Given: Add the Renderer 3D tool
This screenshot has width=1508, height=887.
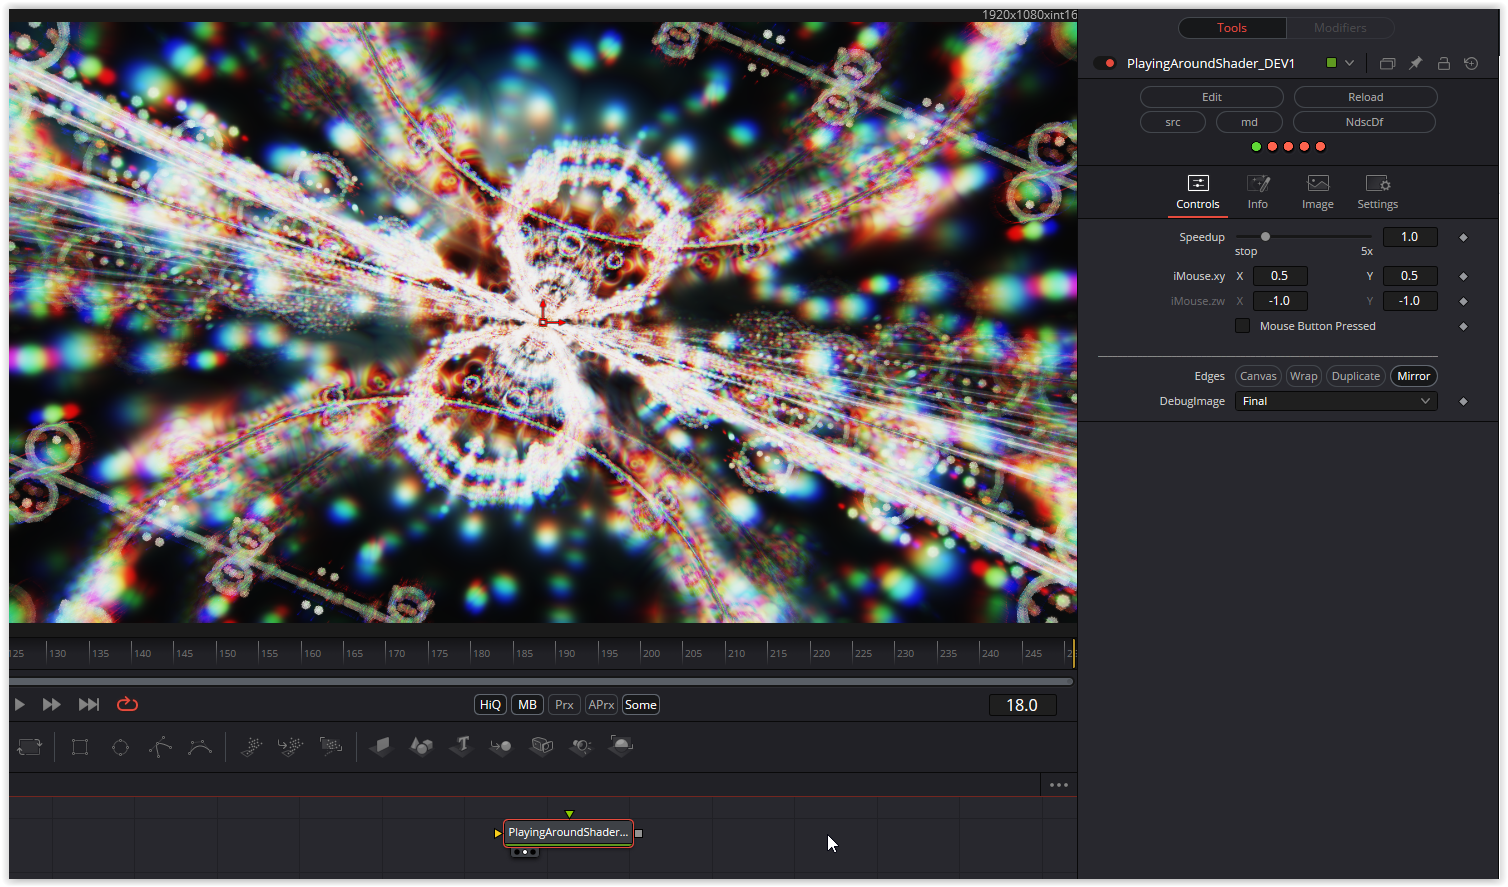Looking at the screenshot, I should tap(621, 746).
